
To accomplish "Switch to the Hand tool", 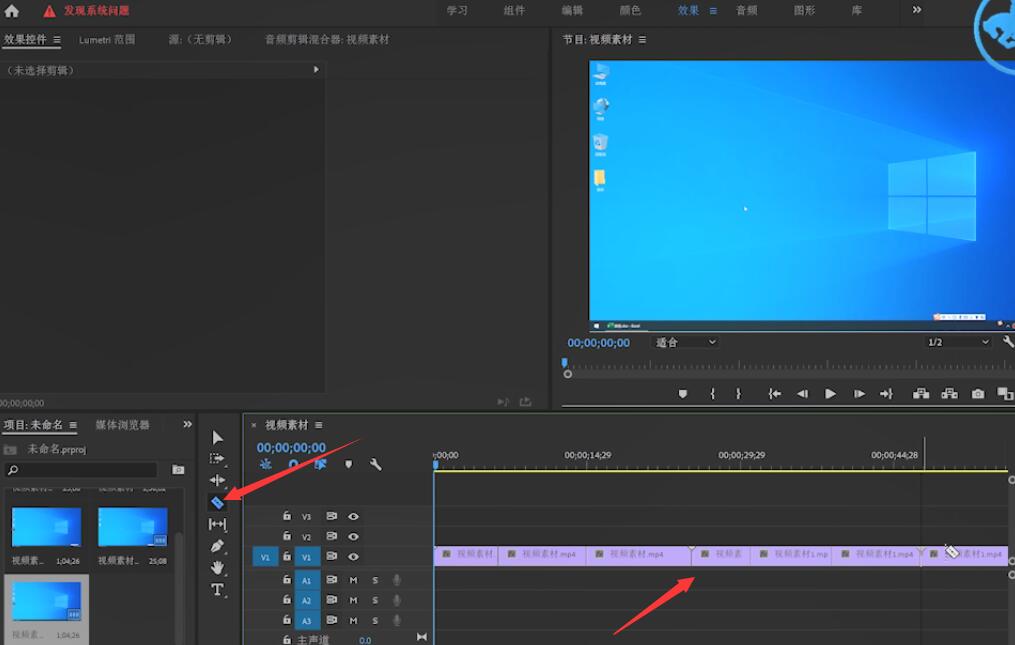I will point(218,567).
